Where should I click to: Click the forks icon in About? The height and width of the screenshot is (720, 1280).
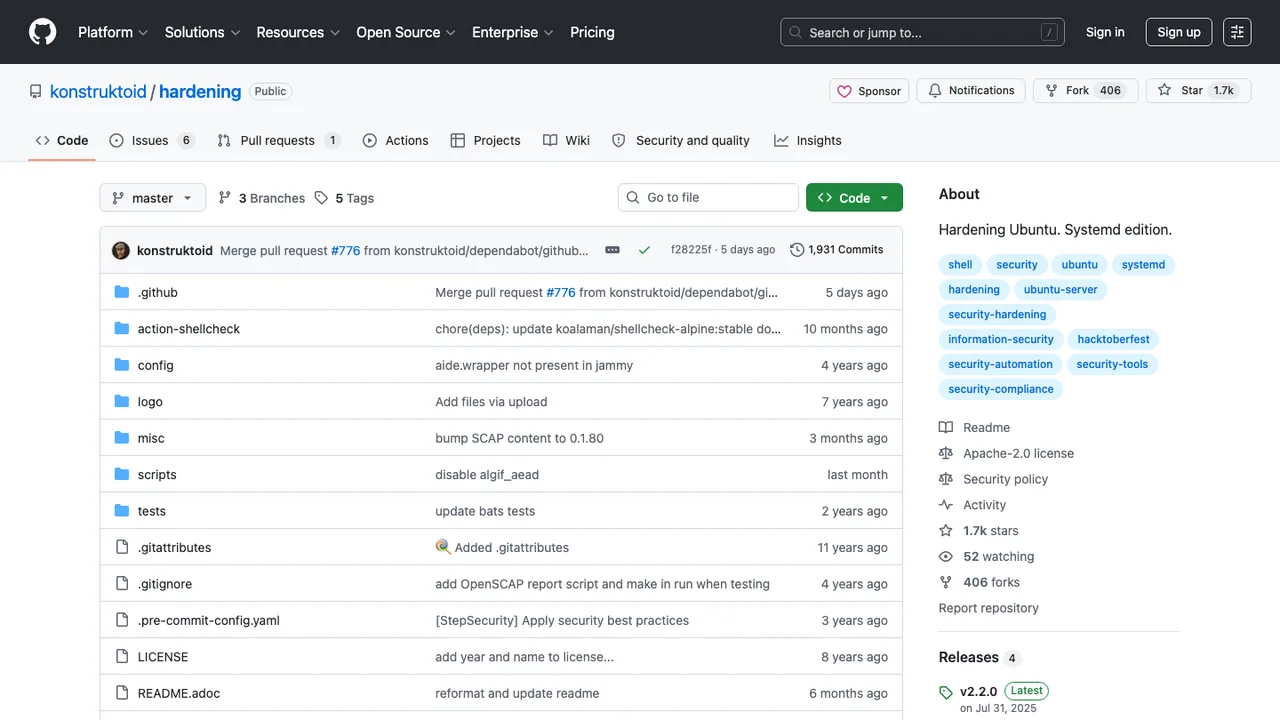[x=946, y=582]
